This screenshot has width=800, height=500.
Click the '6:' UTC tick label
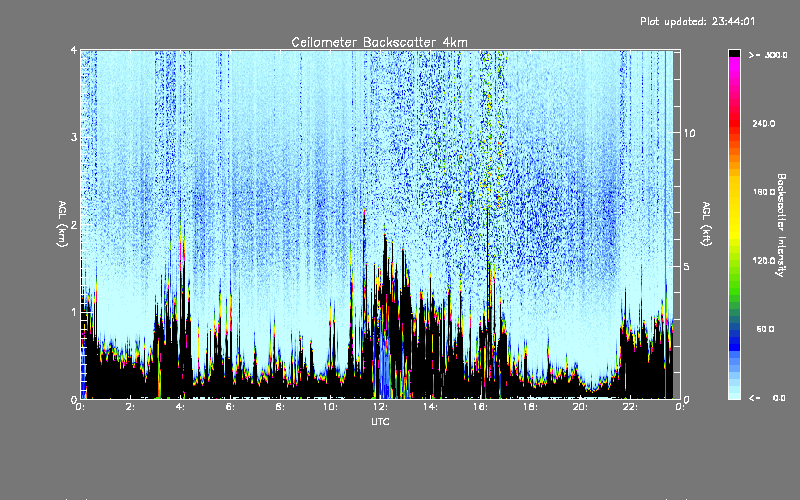point(230,407)
